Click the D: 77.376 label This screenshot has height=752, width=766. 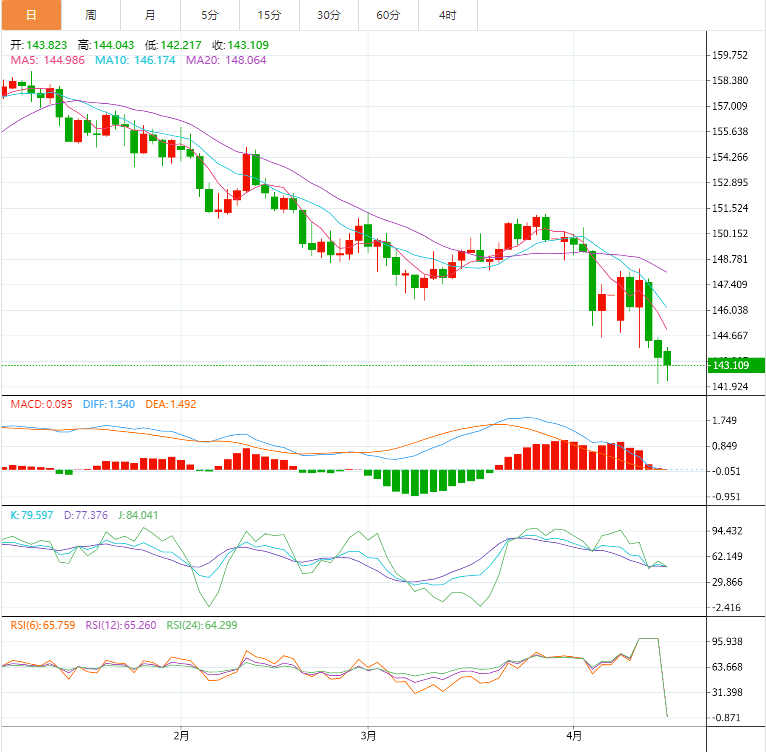click(85, 515)
